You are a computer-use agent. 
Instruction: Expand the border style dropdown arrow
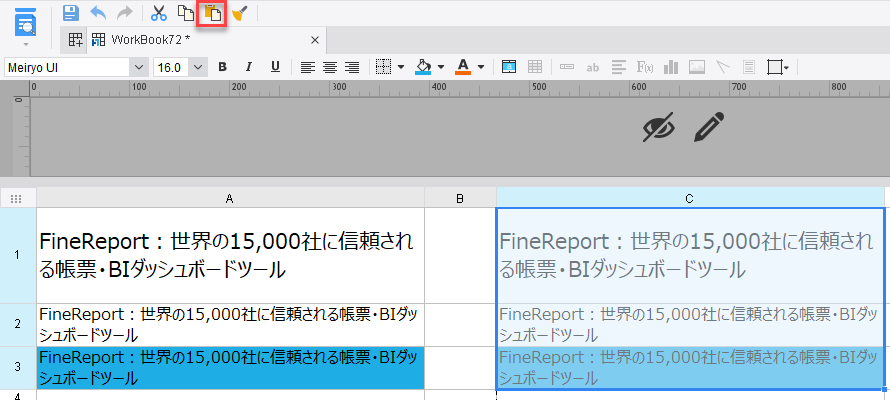pos(401,67)
